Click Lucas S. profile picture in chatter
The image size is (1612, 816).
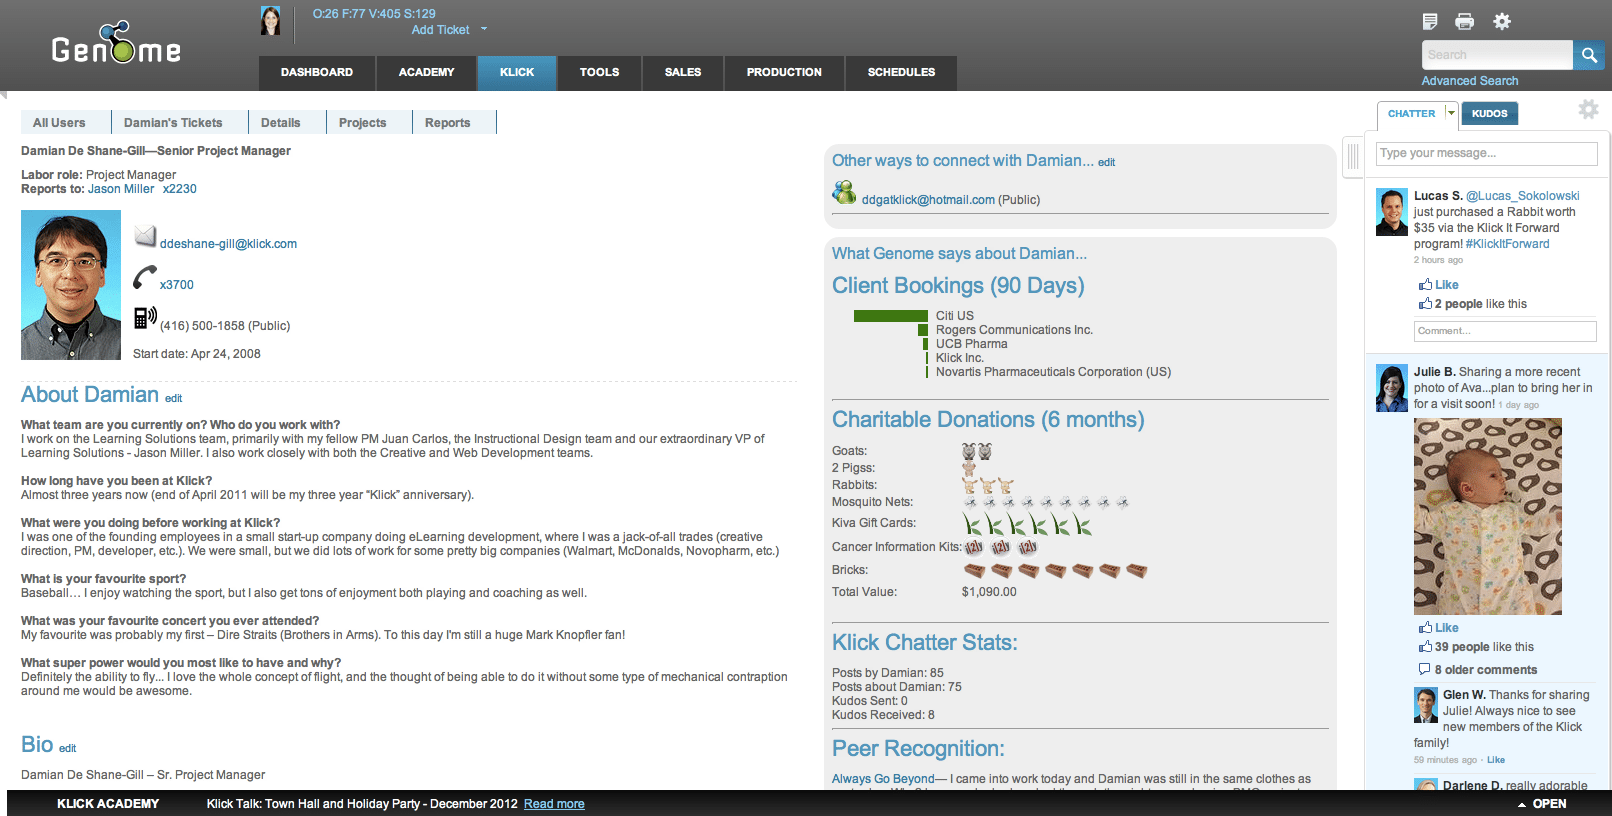pyautogui.click(x=1392, y=212)
